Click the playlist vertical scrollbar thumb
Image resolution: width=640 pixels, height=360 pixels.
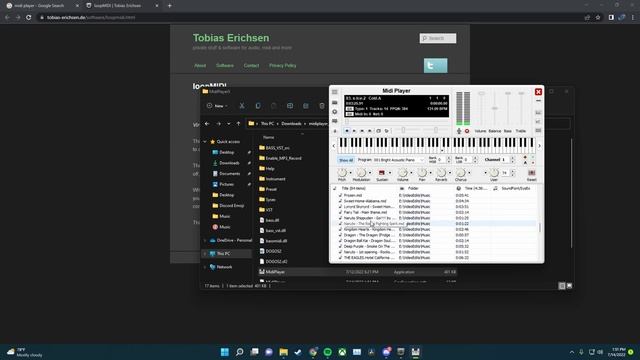coord(540,228)
